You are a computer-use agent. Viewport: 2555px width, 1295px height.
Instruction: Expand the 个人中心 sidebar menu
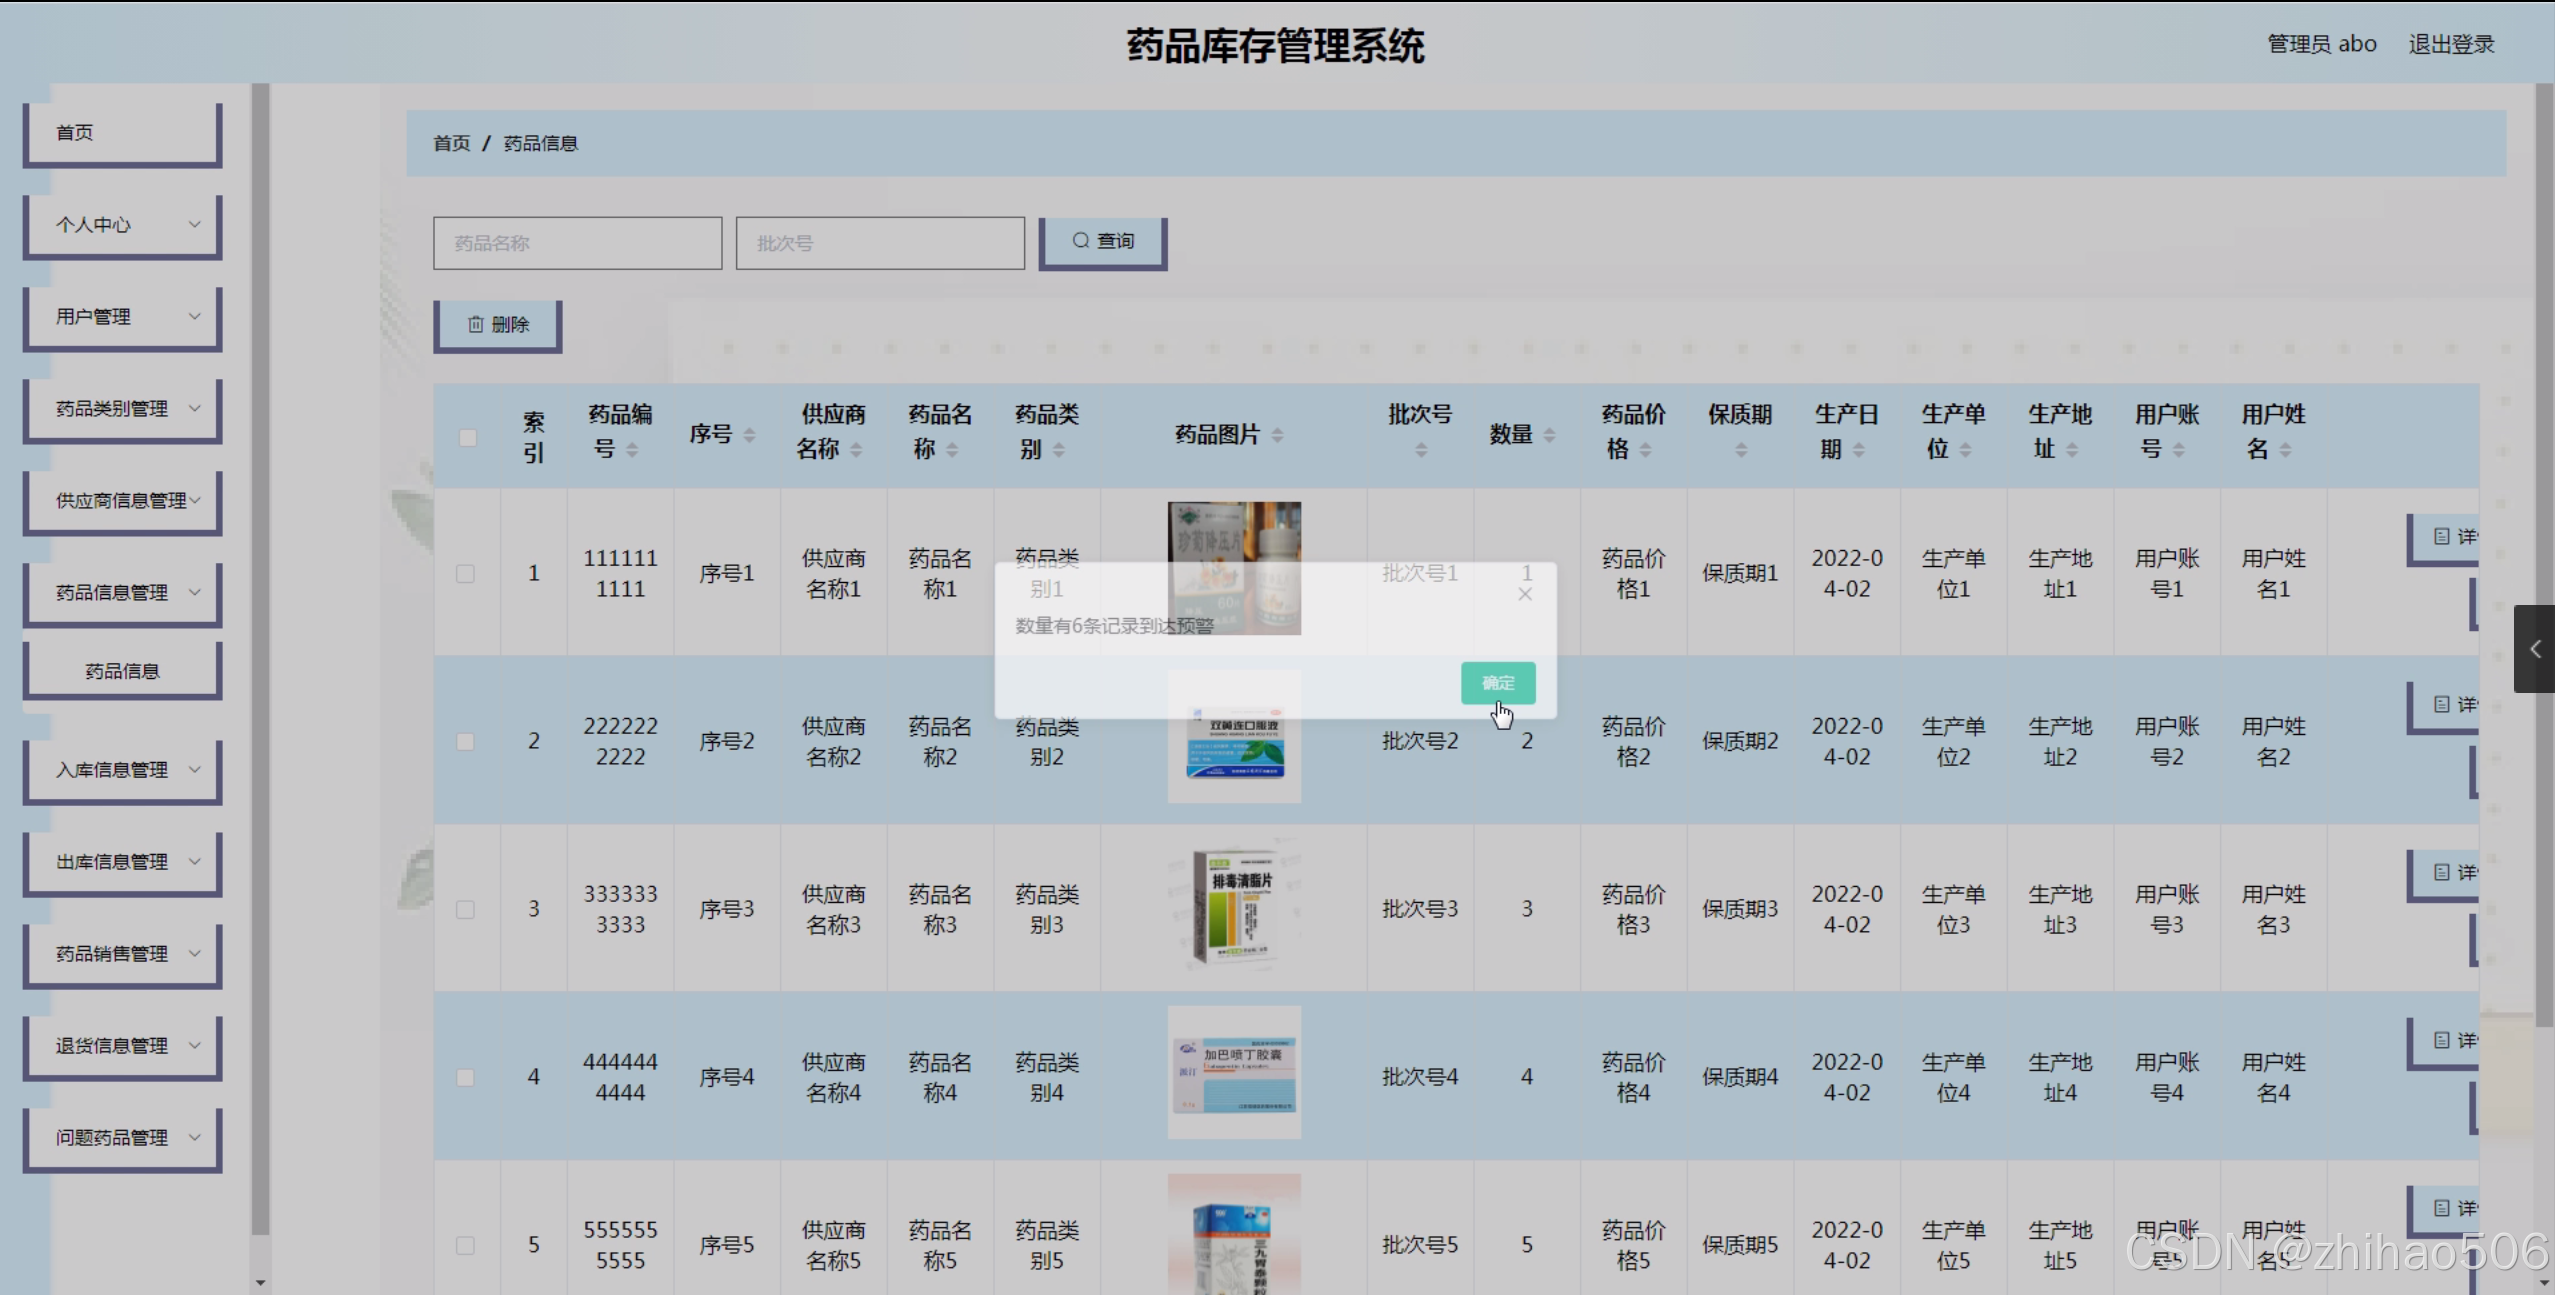tap(121, 224)
